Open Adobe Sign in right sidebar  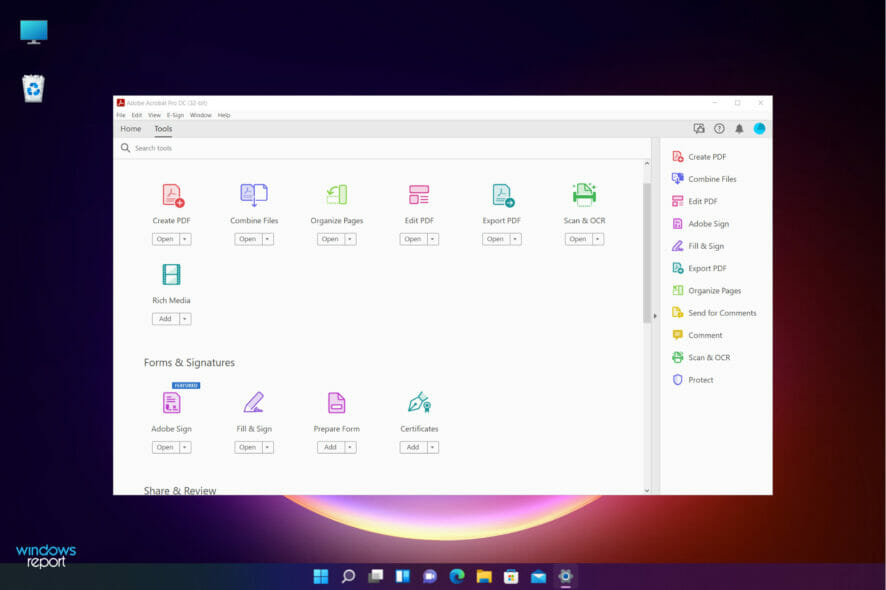pos(701,224)
